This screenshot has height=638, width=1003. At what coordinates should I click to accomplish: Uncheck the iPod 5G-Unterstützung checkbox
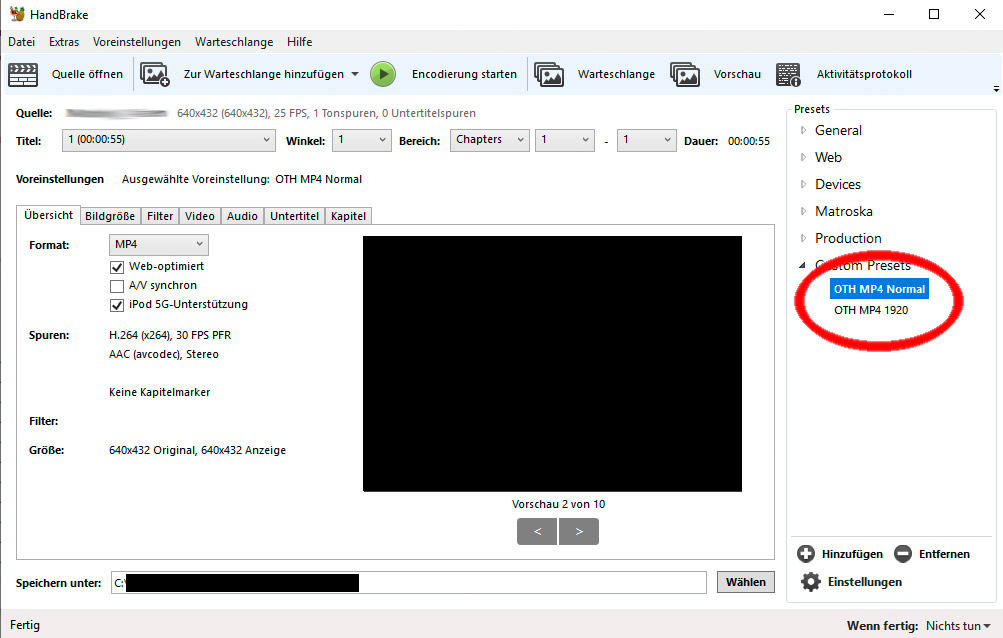click(x=117, y=305)
